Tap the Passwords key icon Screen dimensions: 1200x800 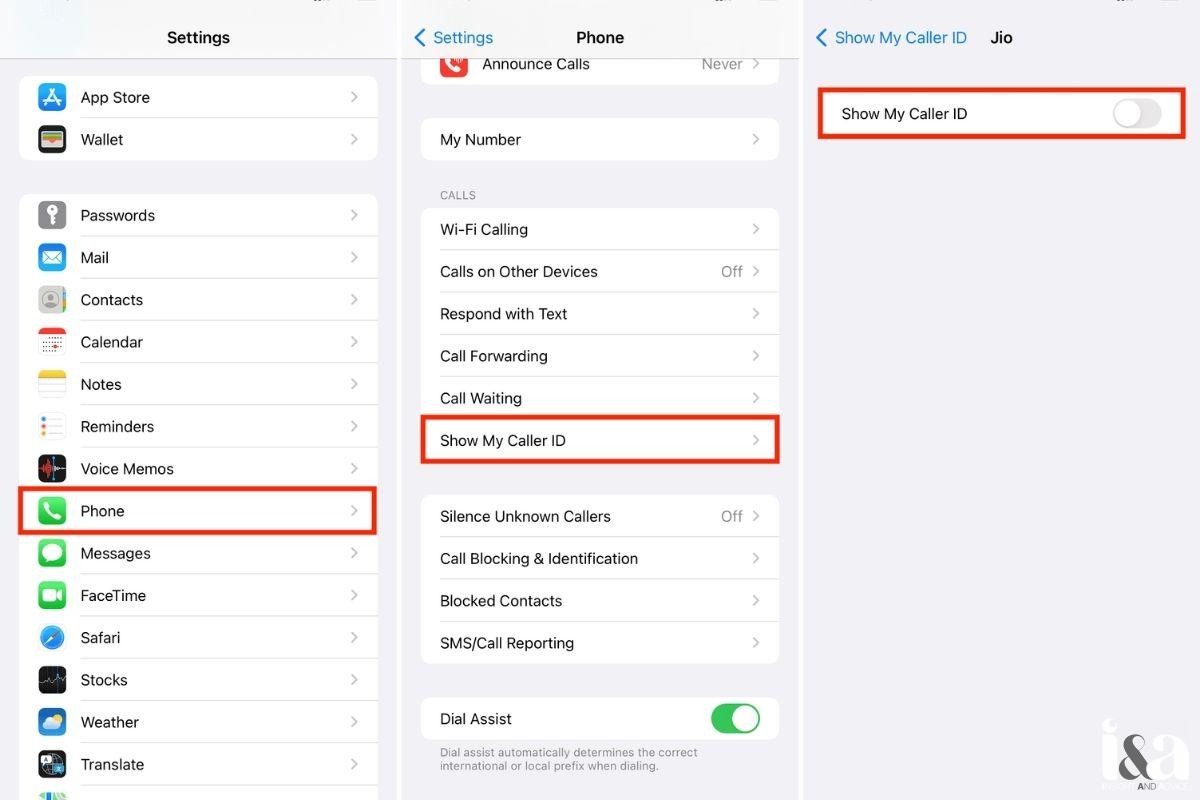click(x=52, y=215)
